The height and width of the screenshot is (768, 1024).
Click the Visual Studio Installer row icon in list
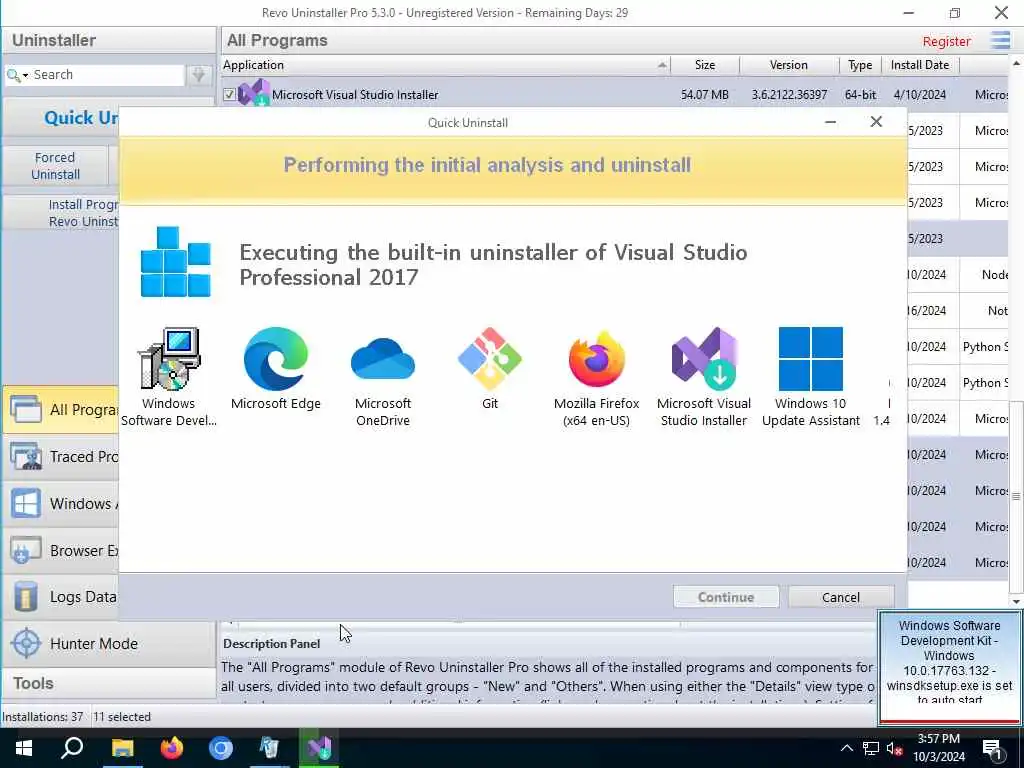coord(254,93)
